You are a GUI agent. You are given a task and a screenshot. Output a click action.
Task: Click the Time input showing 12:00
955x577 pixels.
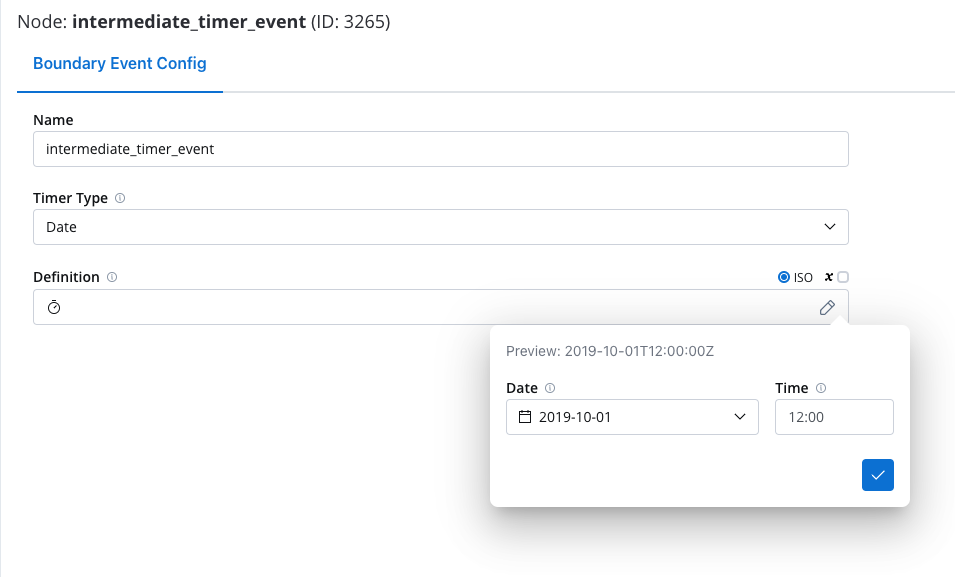coord(834,417)
